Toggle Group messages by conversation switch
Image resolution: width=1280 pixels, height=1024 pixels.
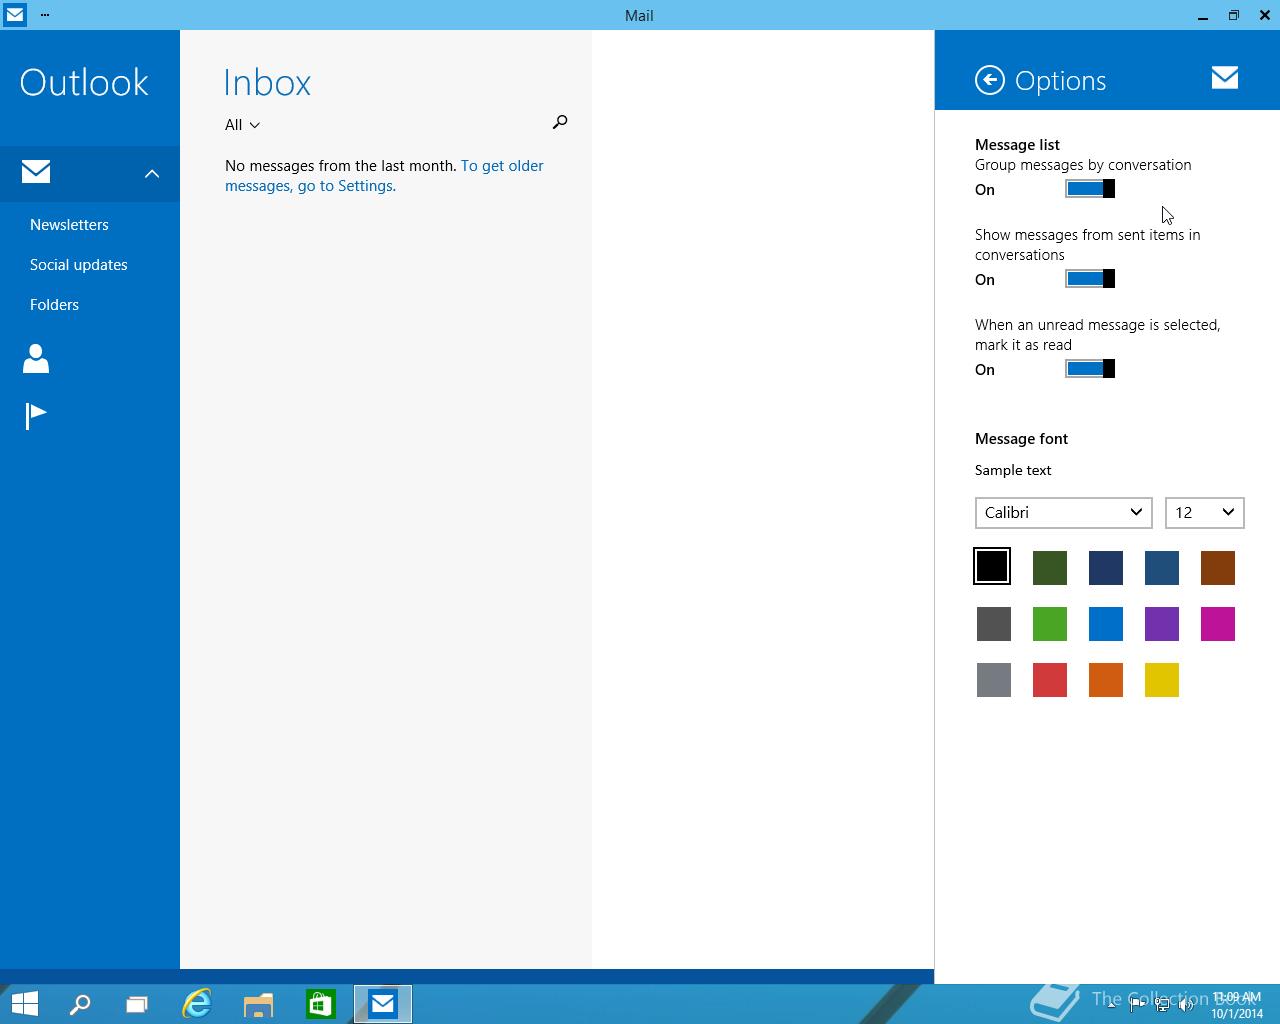click(1090, 189)
